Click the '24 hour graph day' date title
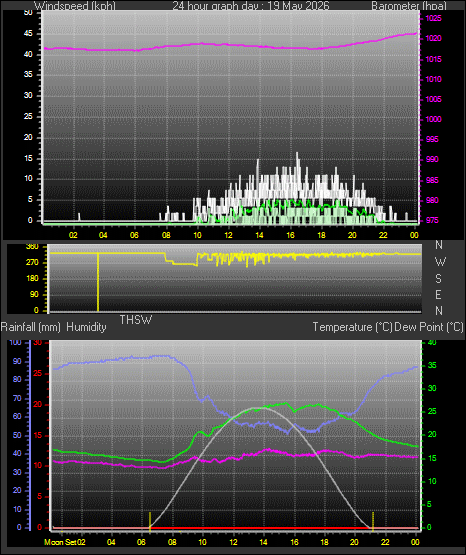466x555 pixels. click(251, 6)
